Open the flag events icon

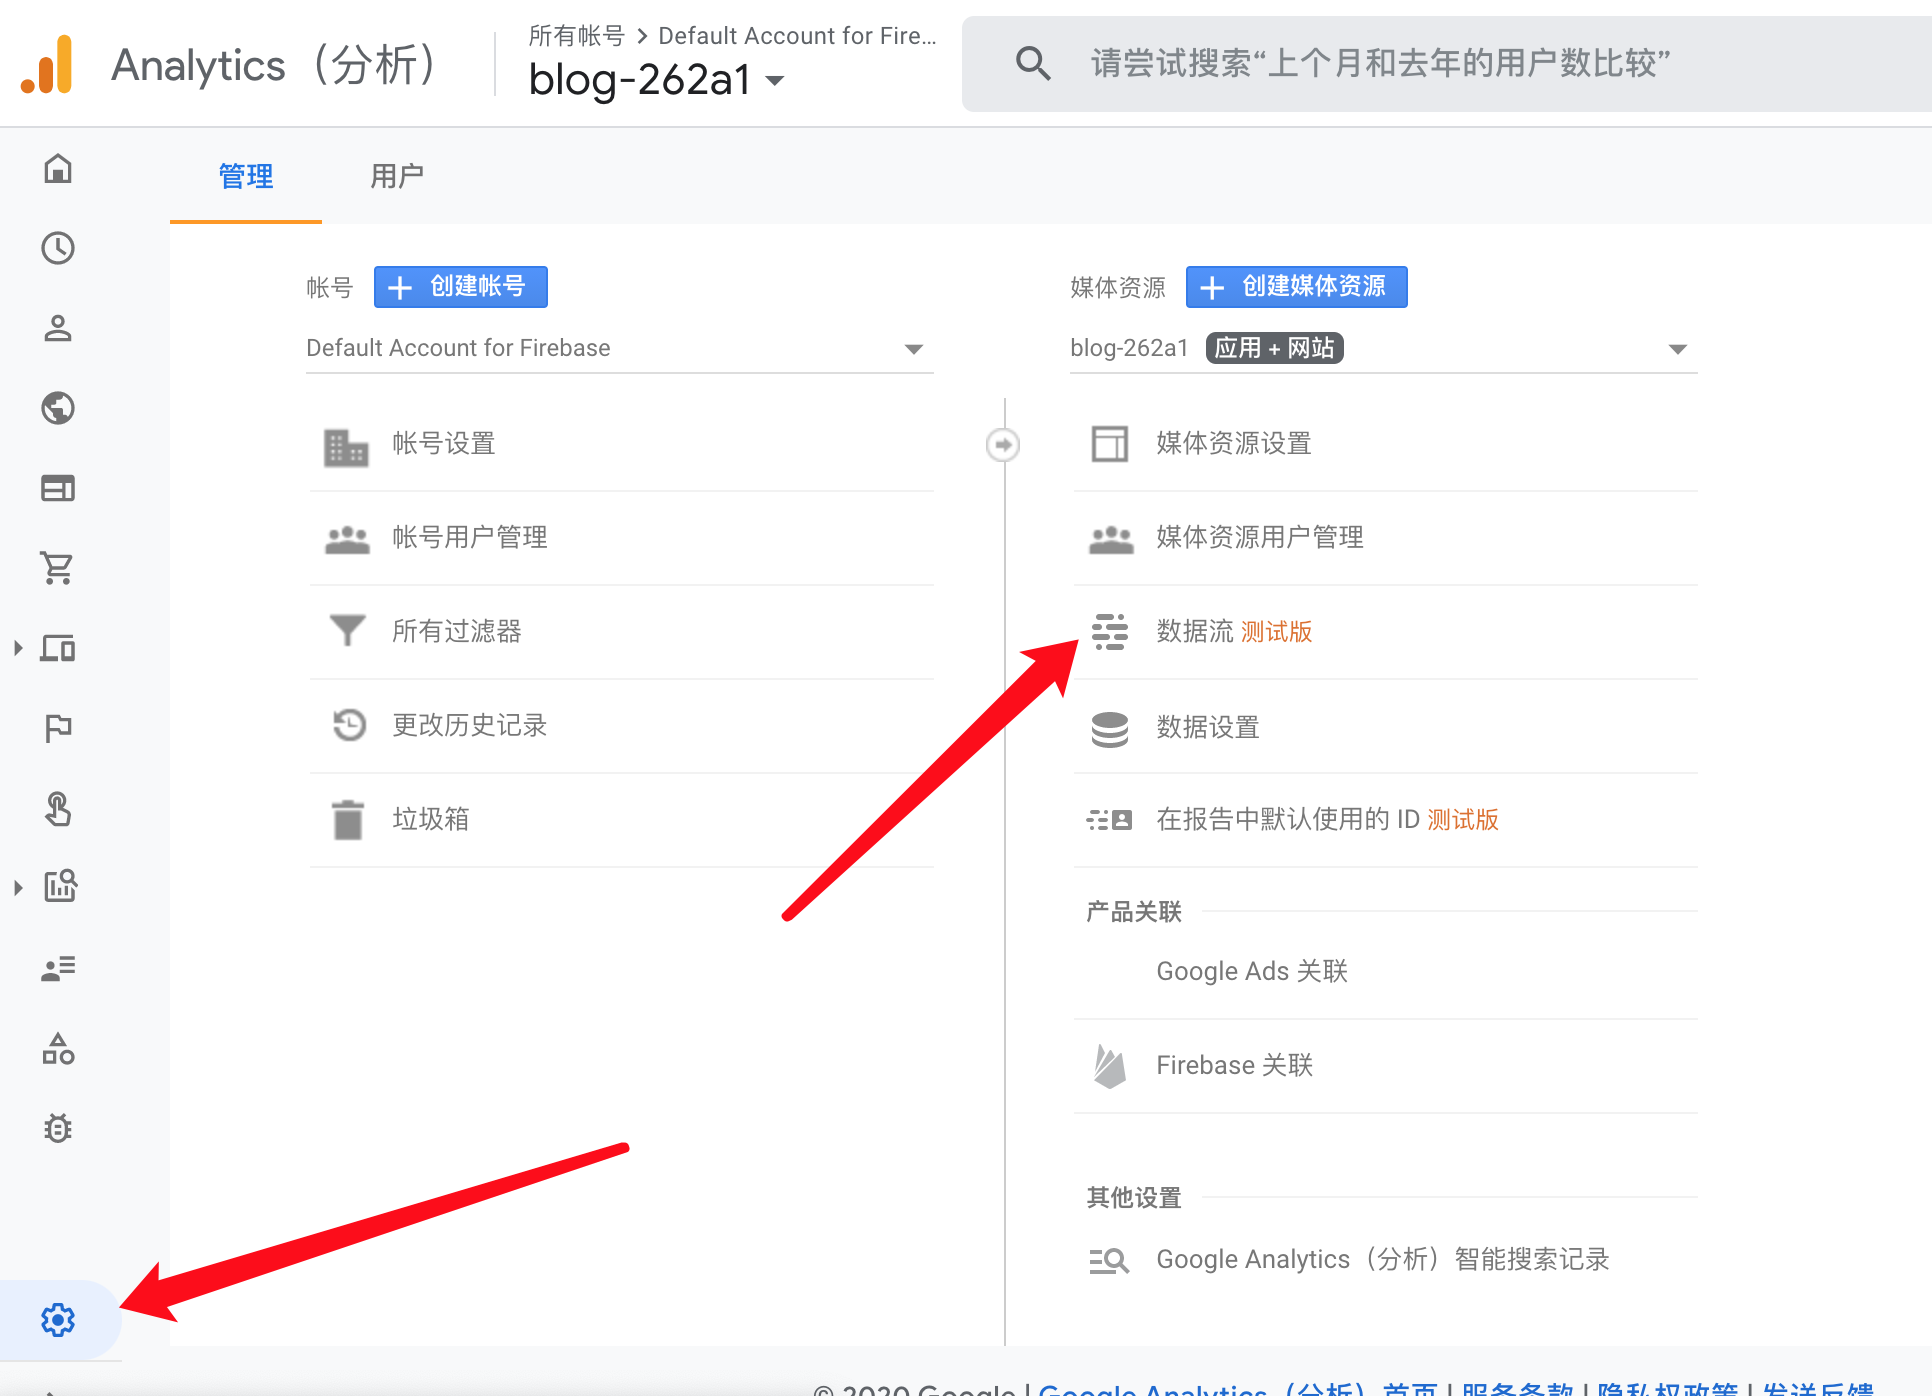58,728
